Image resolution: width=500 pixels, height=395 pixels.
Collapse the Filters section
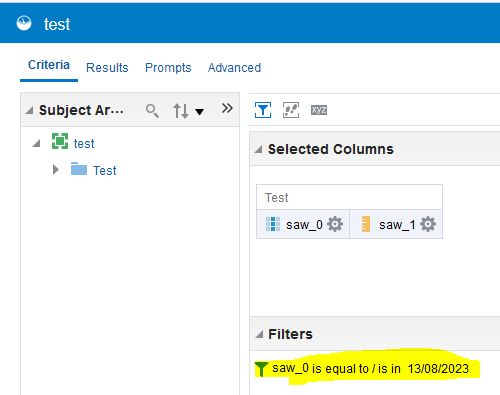point(259,334)
